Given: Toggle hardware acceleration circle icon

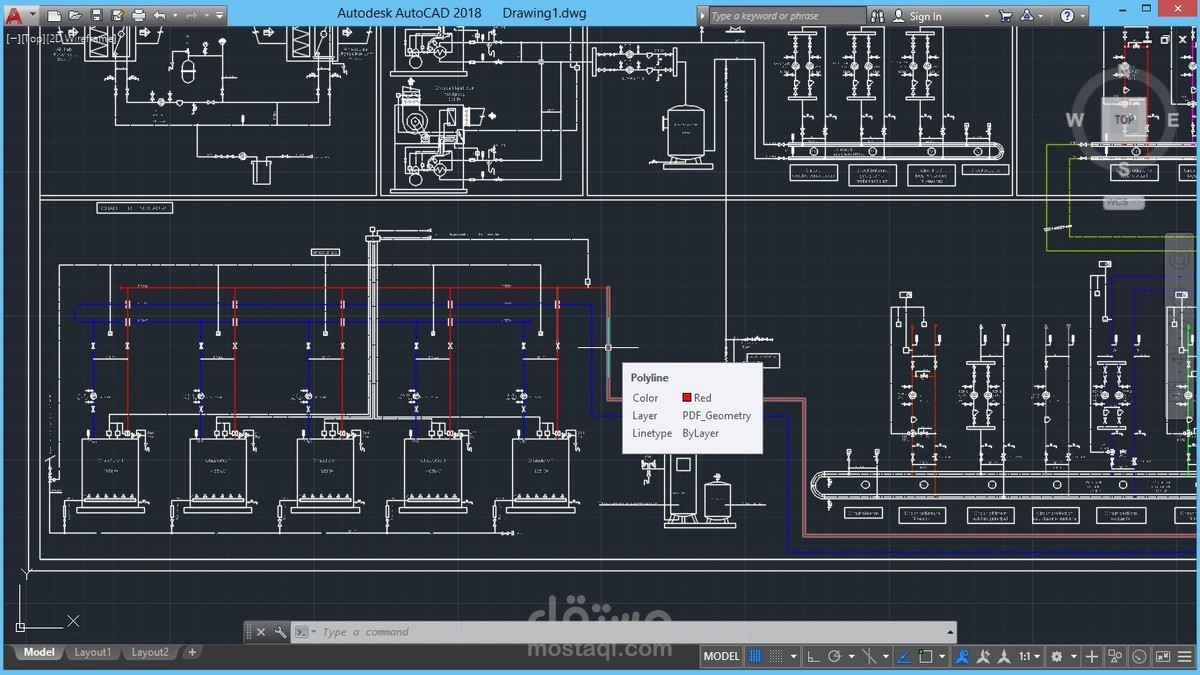Looking at the screenshot, I should [1140, 657].
